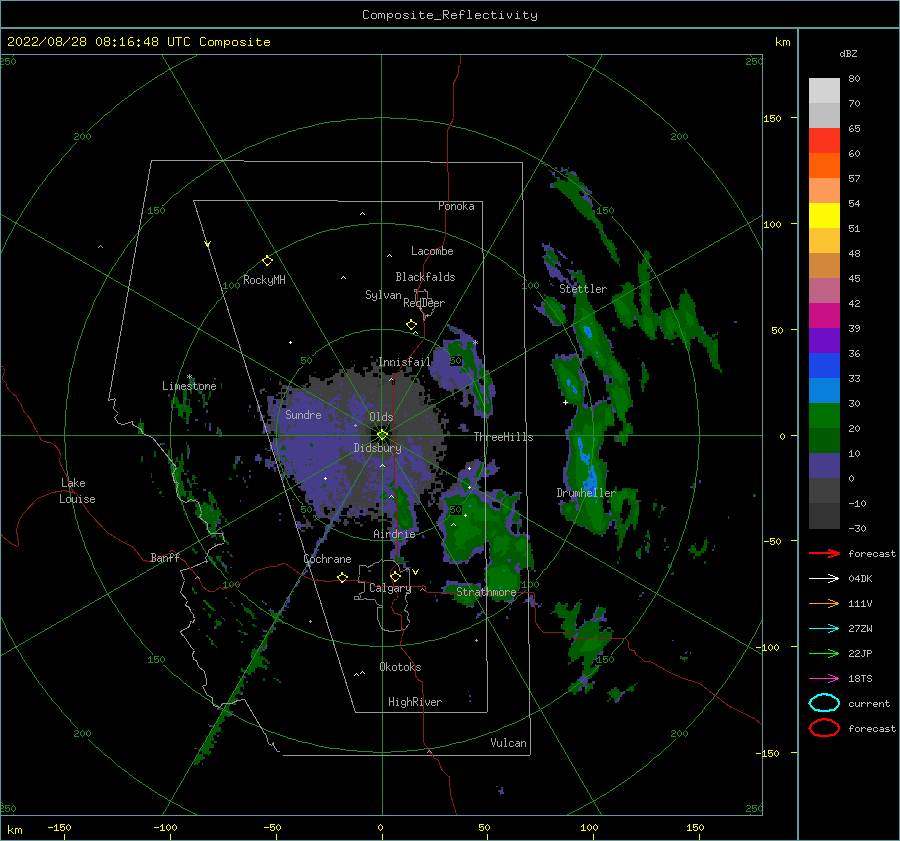This screenshot has width=900, height=841.
Task: Click the Composite_Reflectivity title text
Action: 450,15
